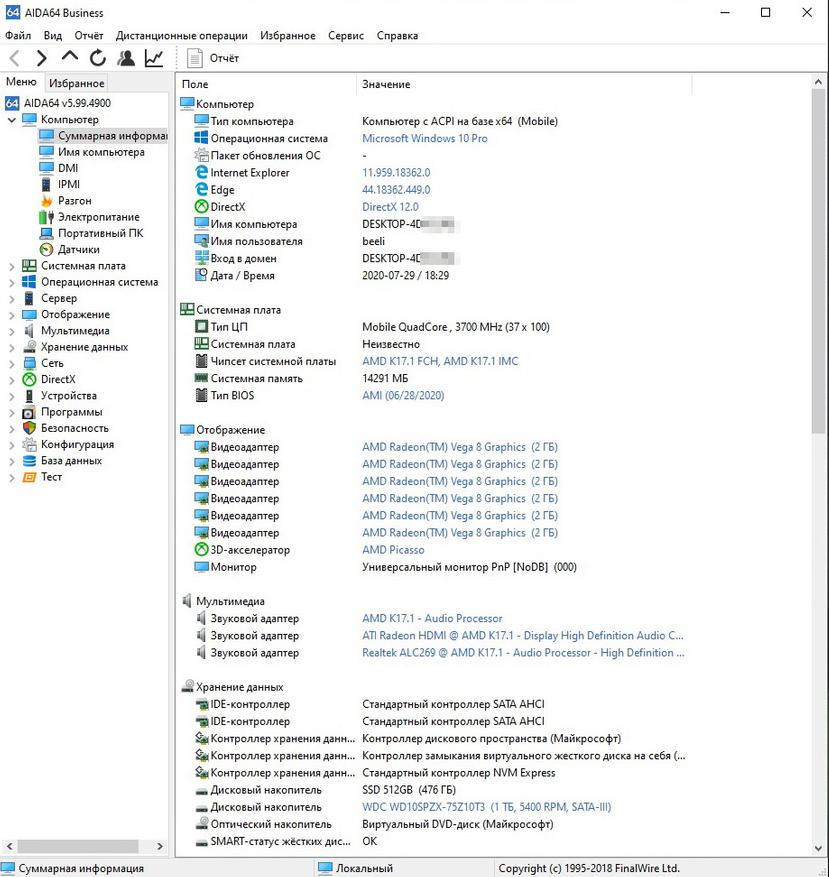
Task: Open the graph chart toolbar icon
Action: pyautogui.click(x=154, y=58)
